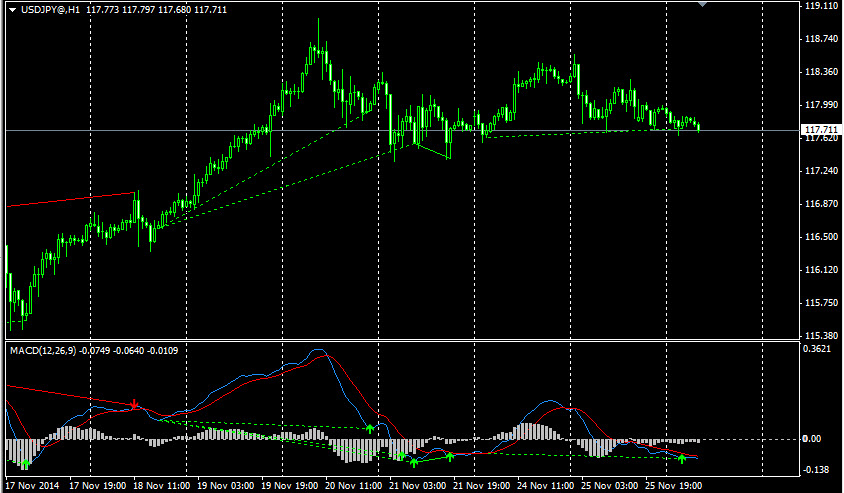This screenshot has width=844, height=493.
Task: Click the 25 Nov 19:00 time label
Action: (x=674, y=485)
